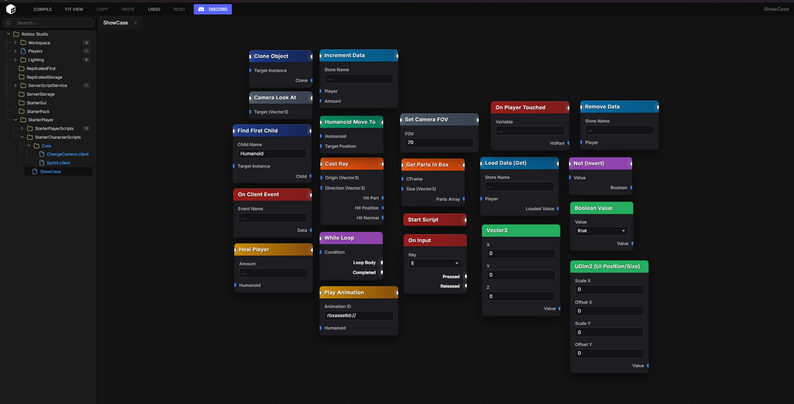Viewport: 794px width, 404px height.
Task: Expand the Workspace folder
Action: tap(15, 43)
